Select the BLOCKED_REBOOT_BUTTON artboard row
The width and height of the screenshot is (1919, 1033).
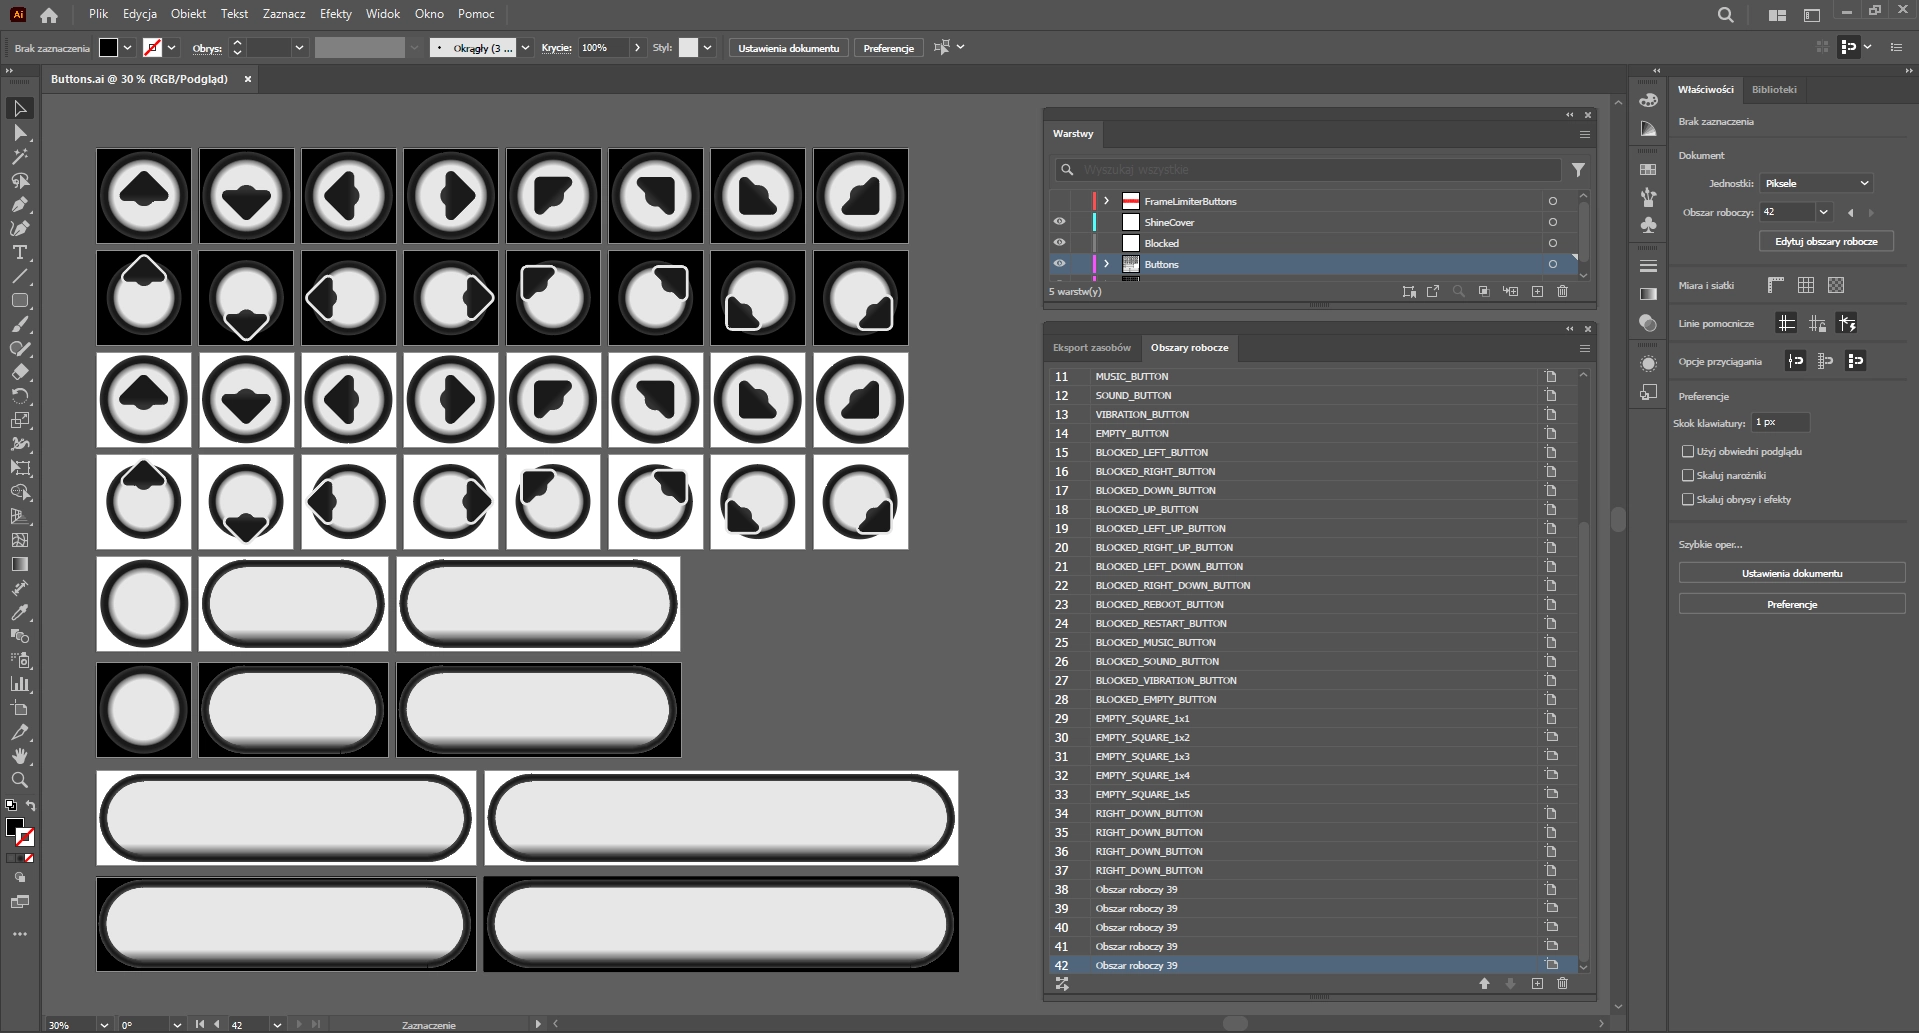point(1159,605)
